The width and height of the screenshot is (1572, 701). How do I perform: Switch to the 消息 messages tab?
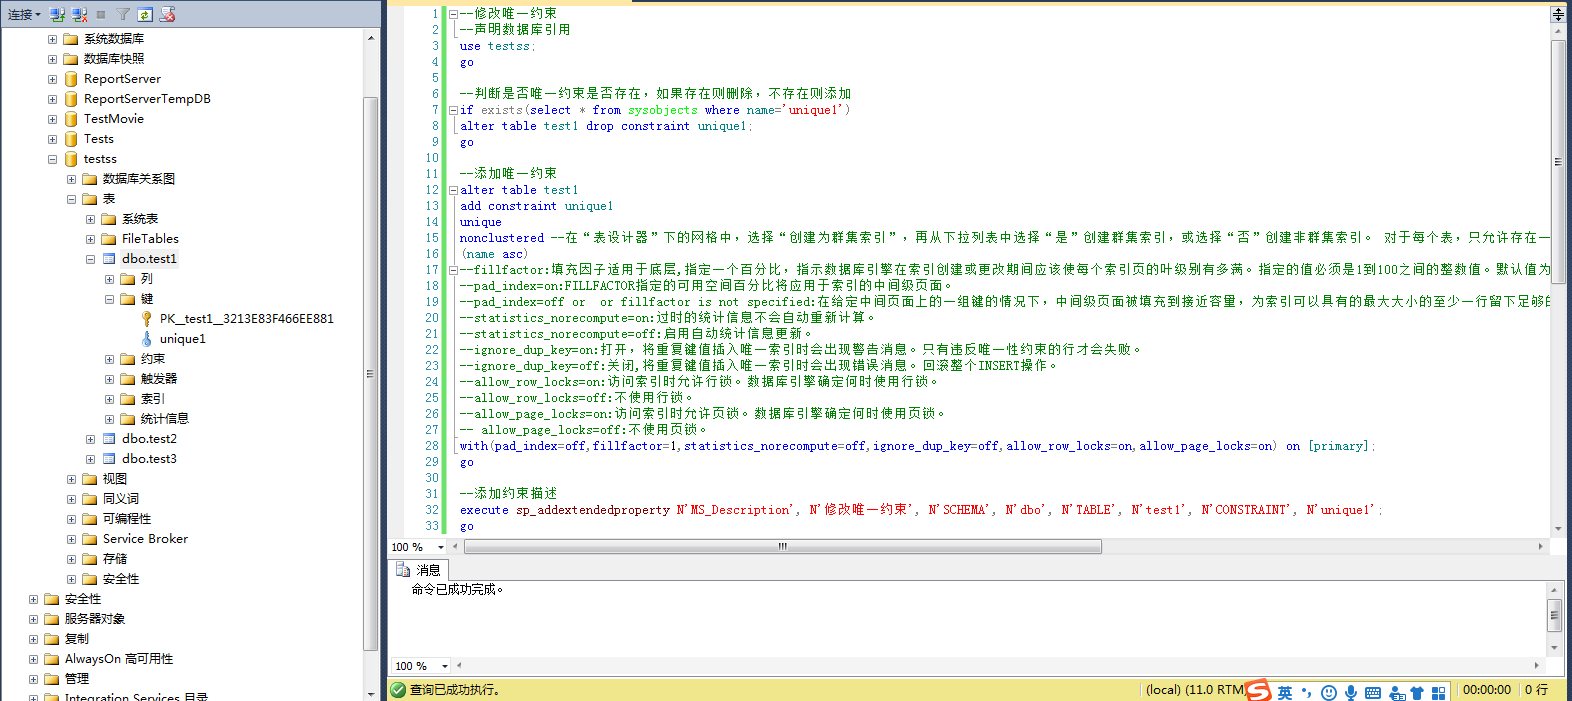click(x=419, y=570)
